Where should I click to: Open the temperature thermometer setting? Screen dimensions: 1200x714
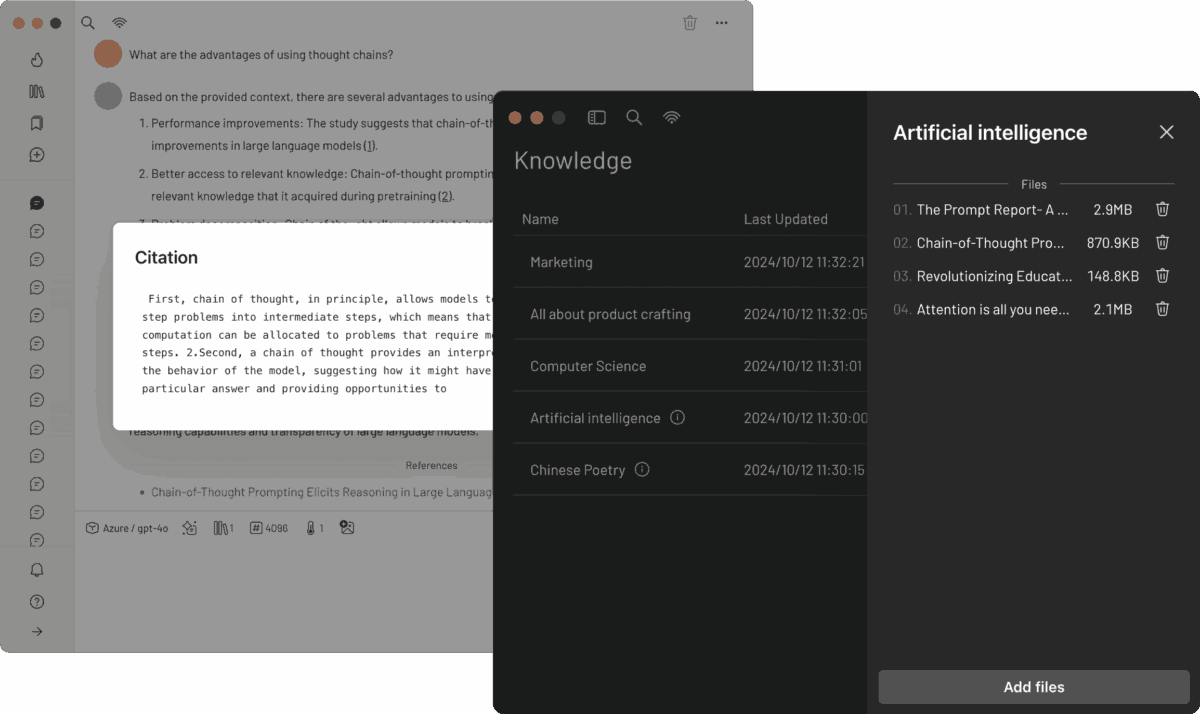pyautogui.click(x=314, y=527)
